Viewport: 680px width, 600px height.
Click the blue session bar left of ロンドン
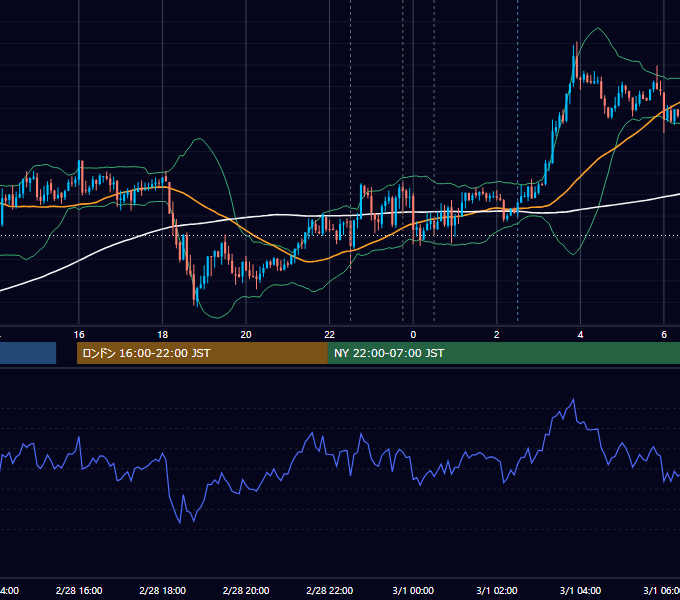28,353
